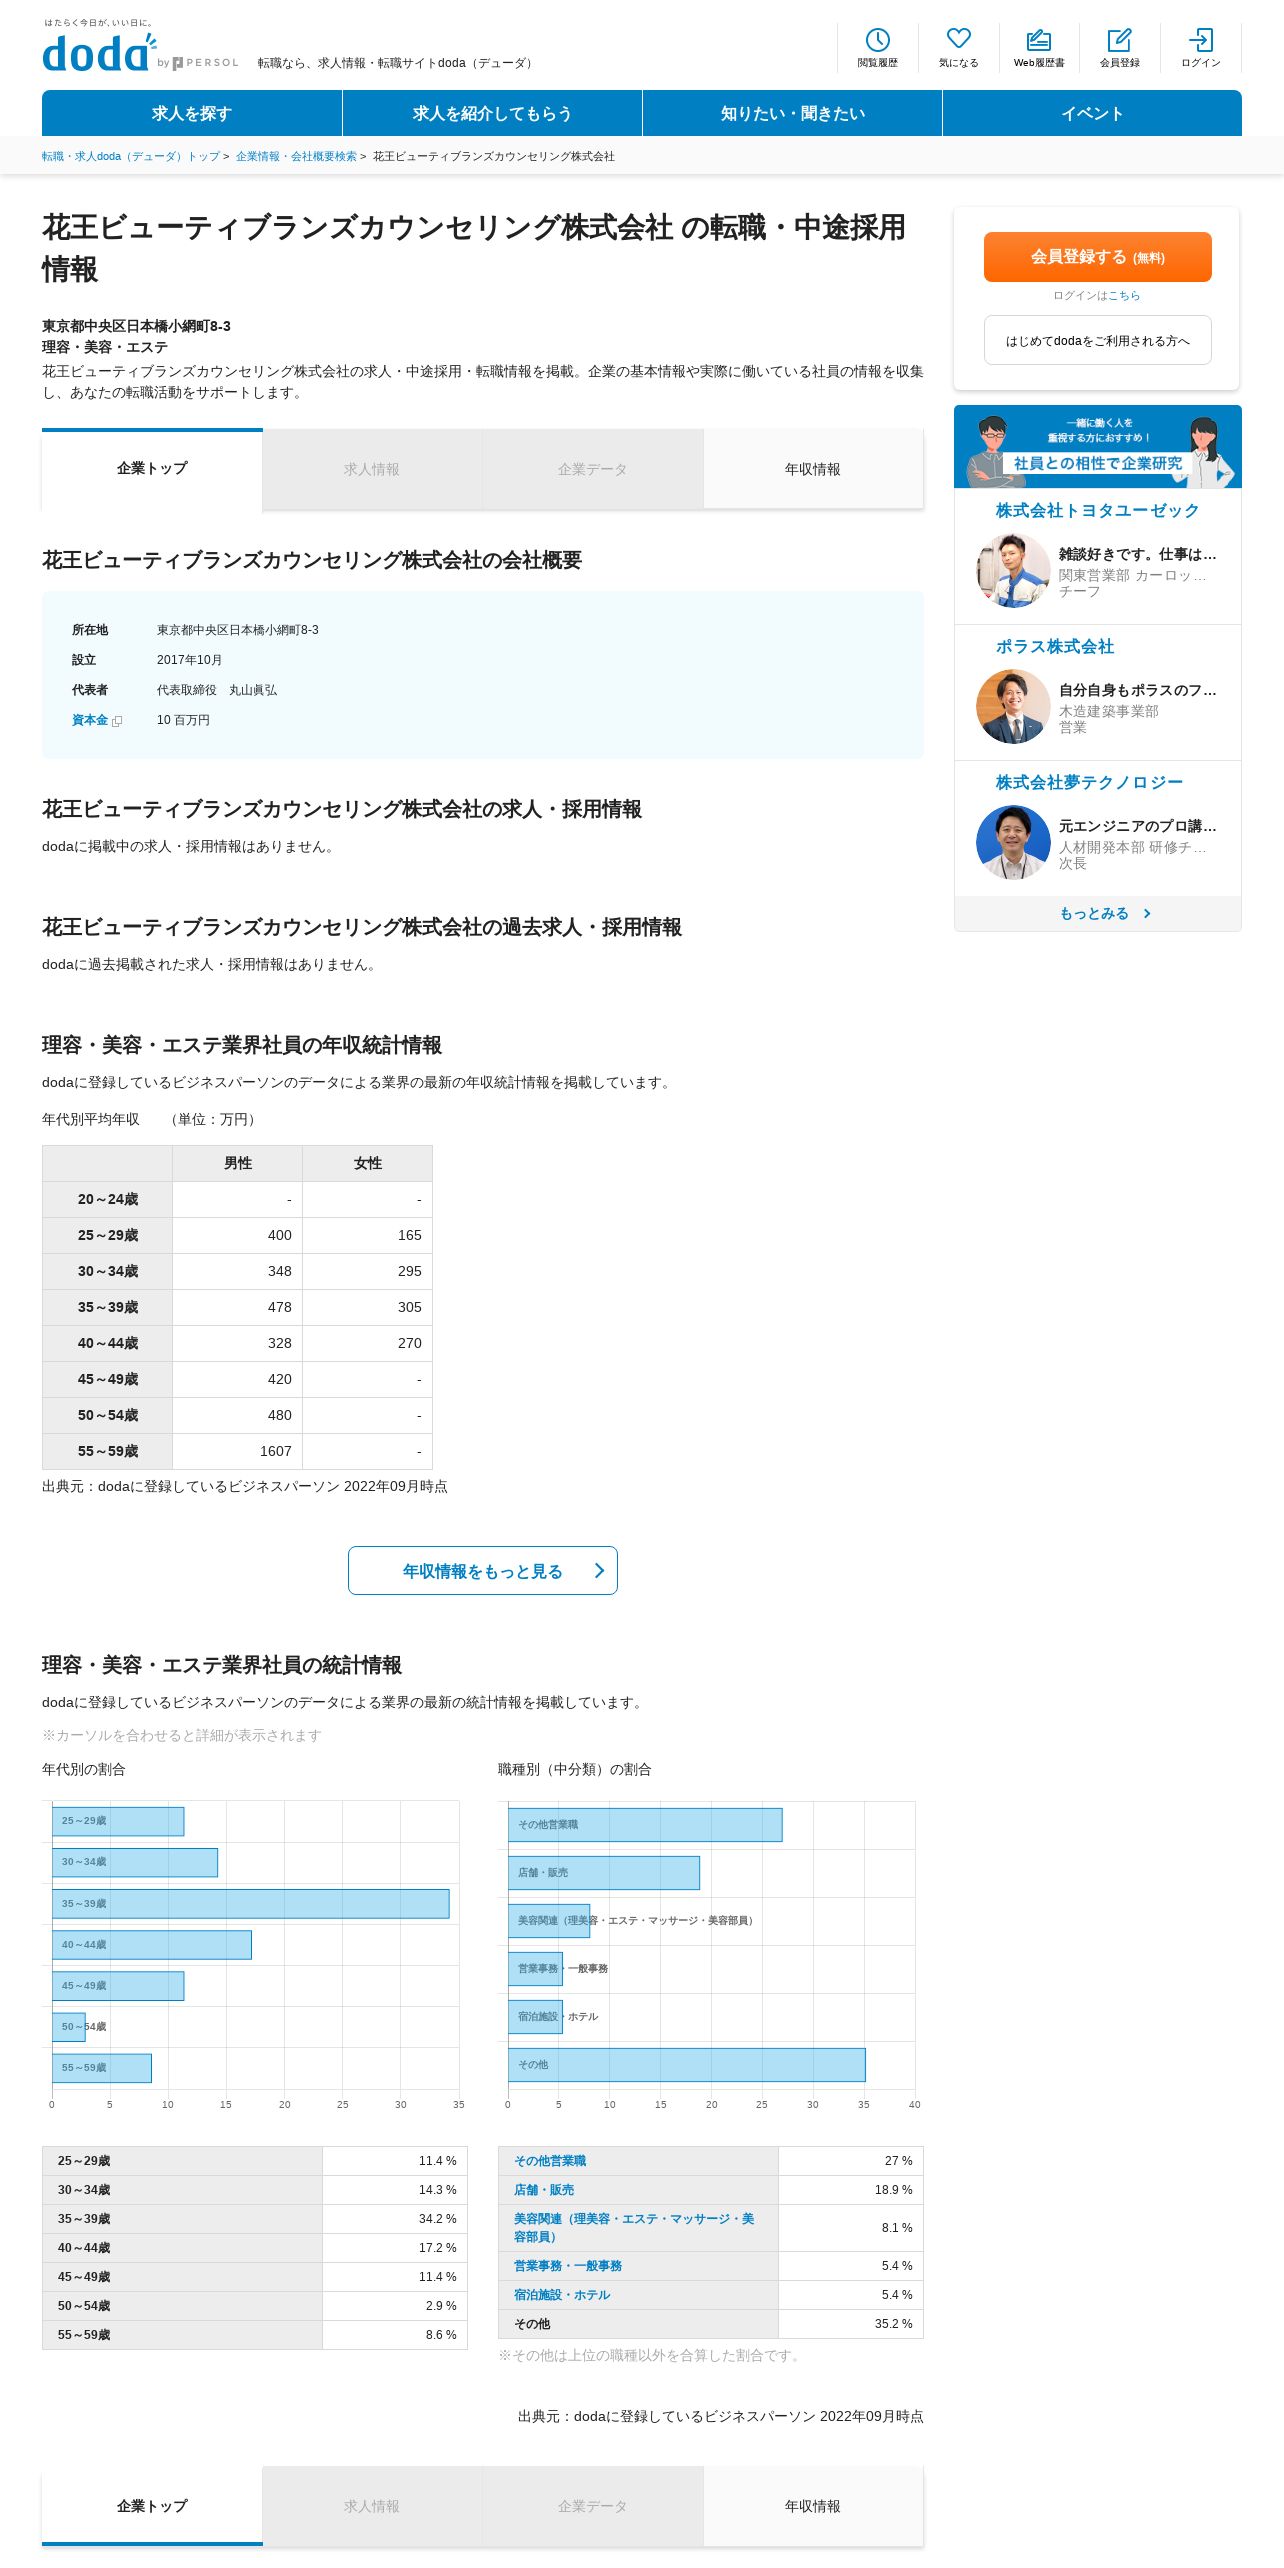Open 宿泊施設・ホテル job category link
Viewport: 1284px width, 2568px height.
pyautogui.click(x=562, y=2295)
